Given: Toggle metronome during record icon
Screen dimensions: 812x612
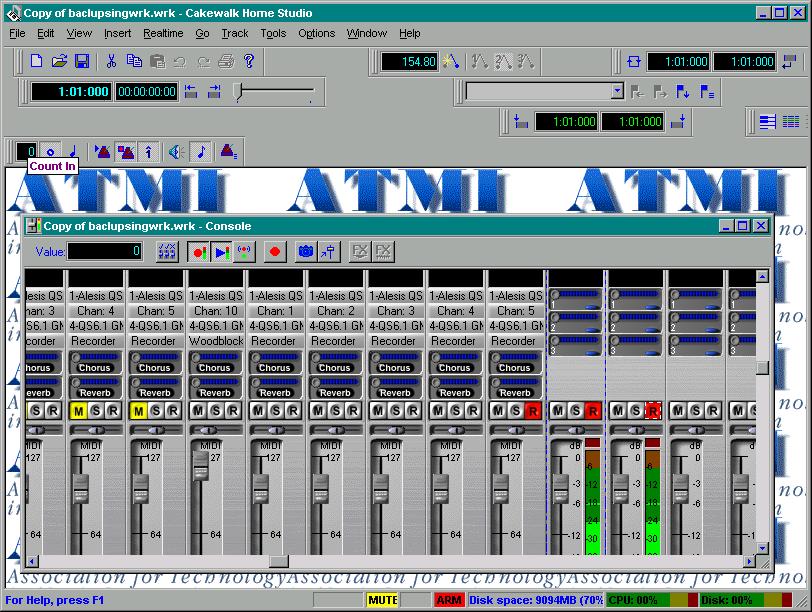Looking at the screenshot, I should pos(125,152).
